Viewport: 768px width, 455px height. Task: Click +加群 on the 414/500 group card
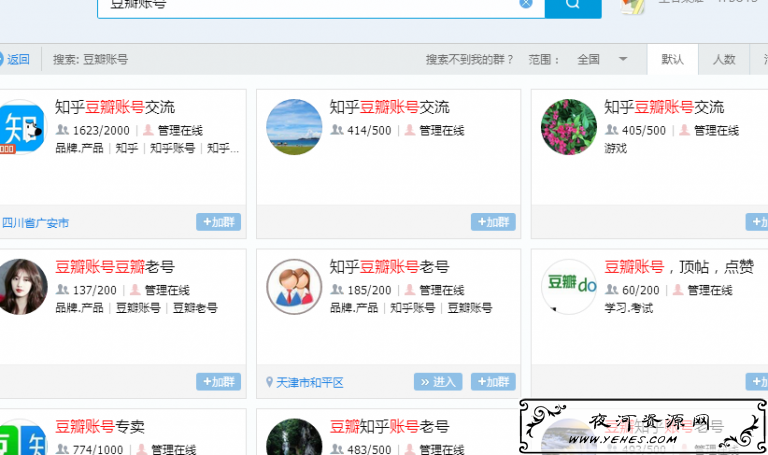(493, 222)
